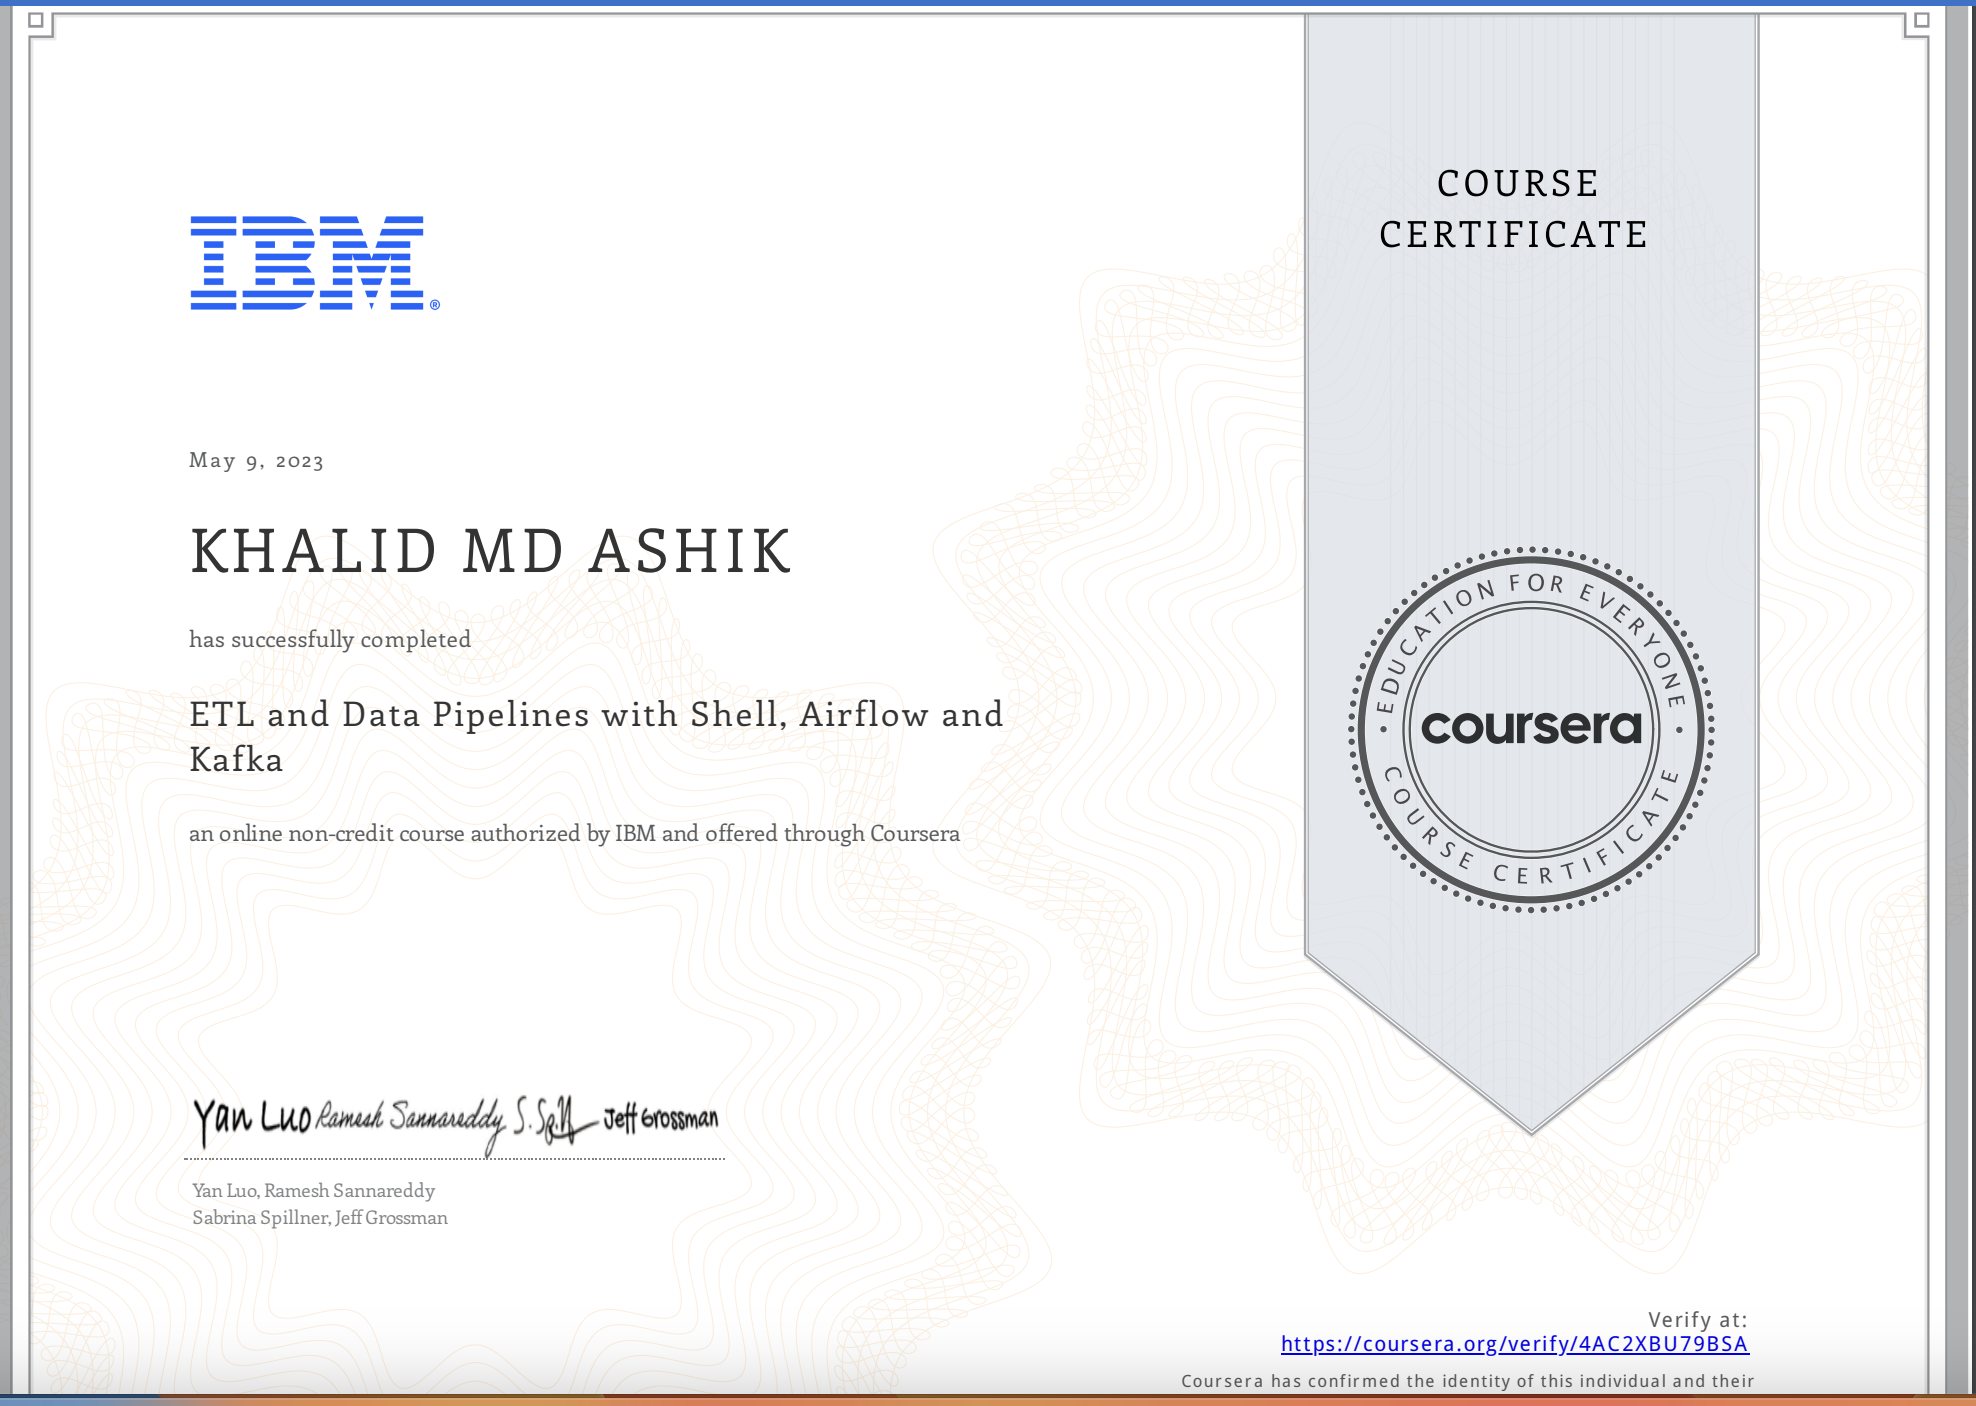Click the IBM logo

(x=315, y=263)
